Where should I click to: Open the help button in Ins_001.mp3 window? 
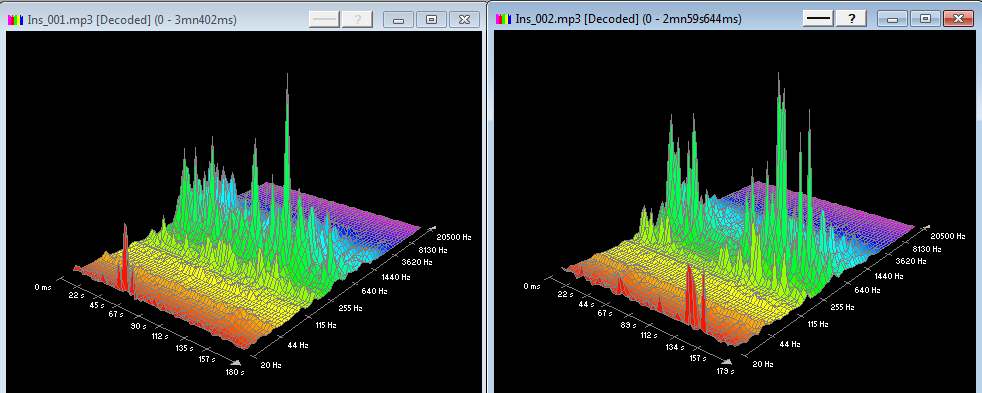[x=358, y=19]
